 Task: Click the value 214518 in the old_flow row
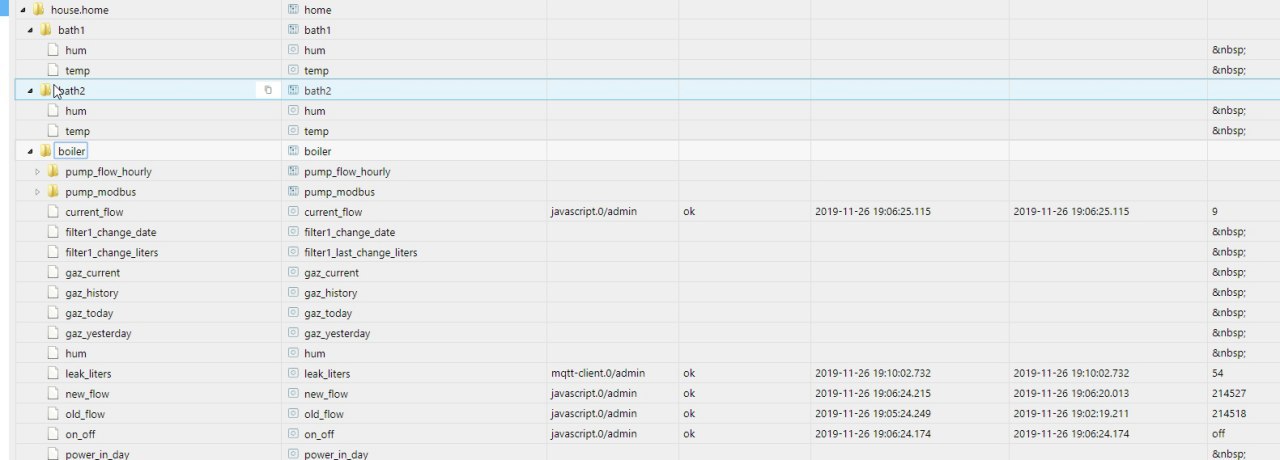(1228, 414)
